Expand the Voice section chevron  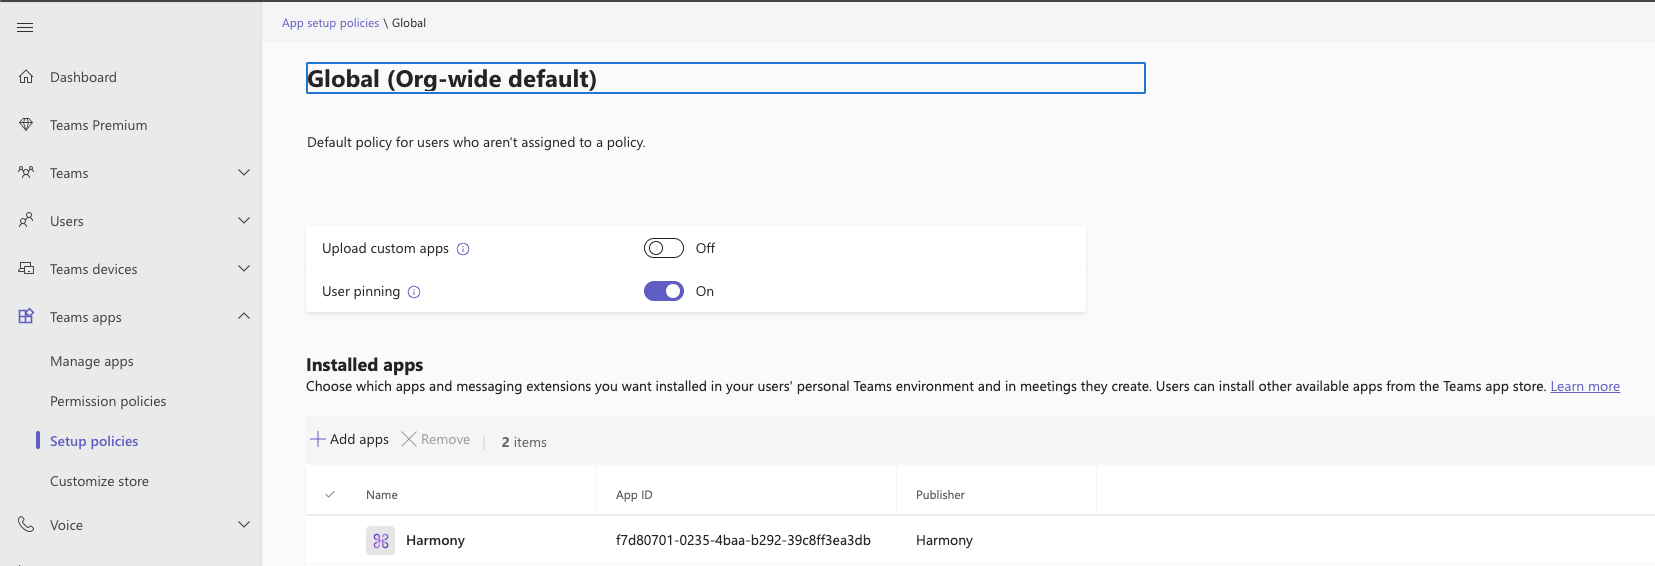pyautogui.click(x=244, y=524)
